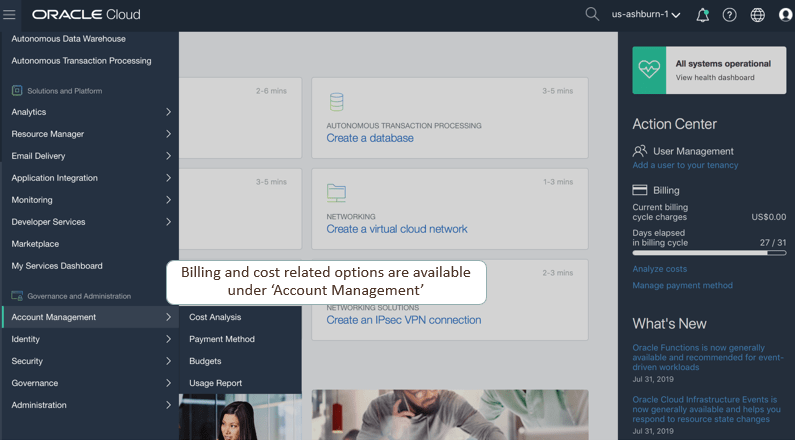Image resolution: width=795 pixels, height=440 pixels.
Task: Expand the Security submenu arrow
Action: 168,361
